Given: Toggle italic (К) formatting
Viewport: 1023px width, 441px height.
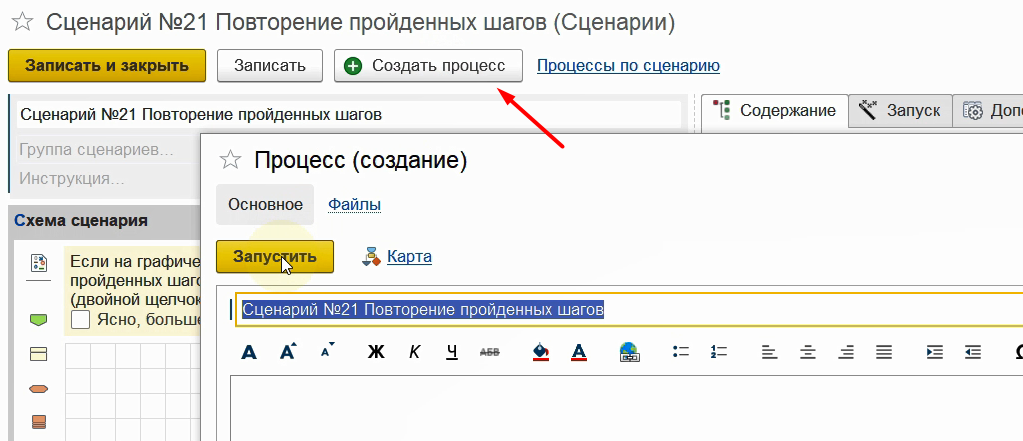Looking at the screenshot, I should (414, 352).
